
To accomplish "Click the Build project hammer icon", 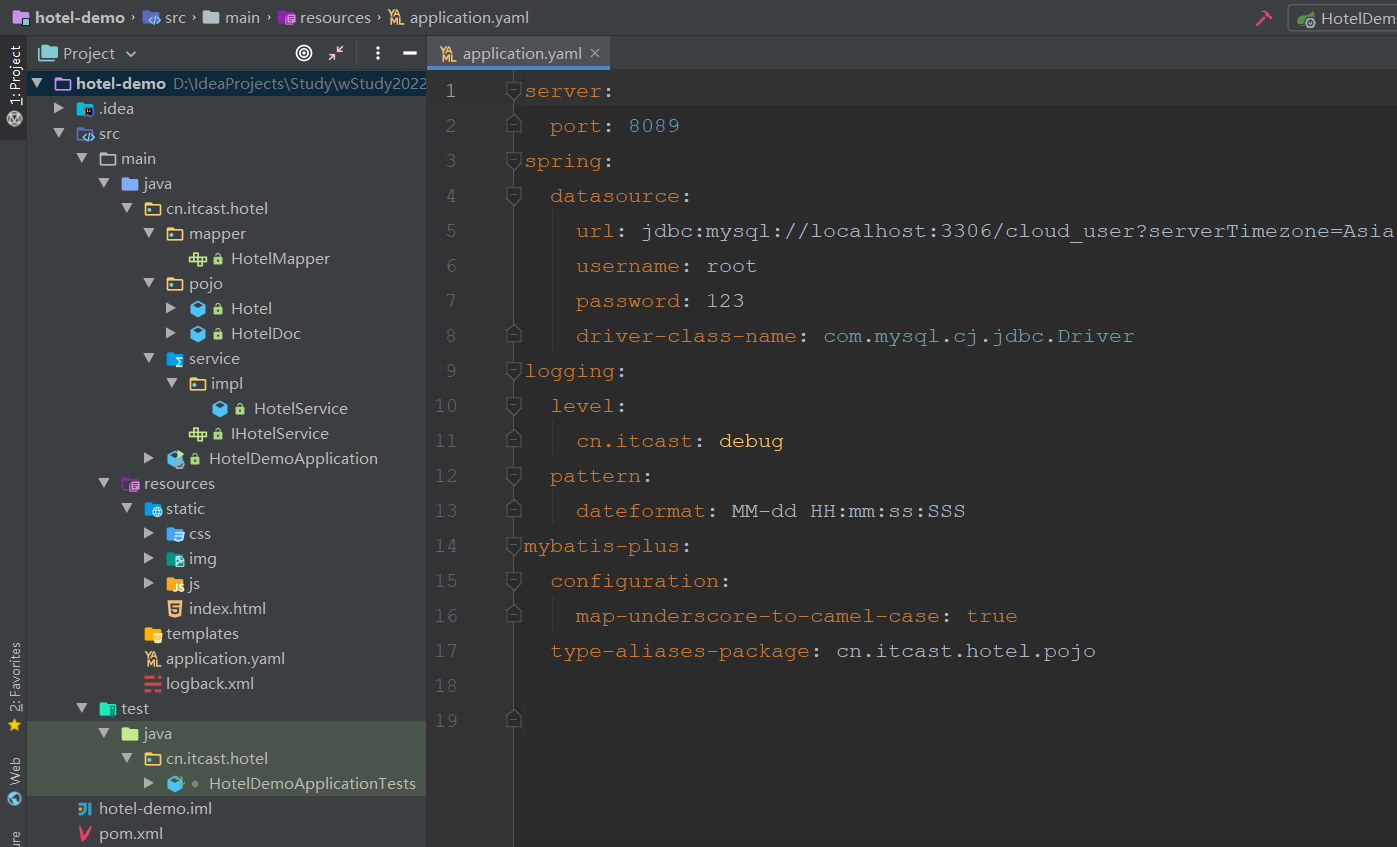I will (x=1264, y=18).
